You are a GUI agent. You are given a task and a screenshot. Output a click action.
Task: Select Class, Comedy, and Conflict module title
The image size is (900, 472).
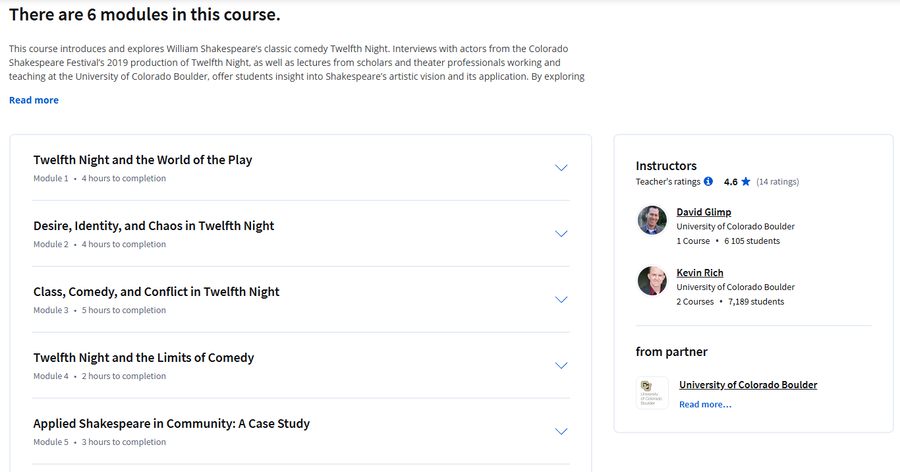(x=156, y=292)
